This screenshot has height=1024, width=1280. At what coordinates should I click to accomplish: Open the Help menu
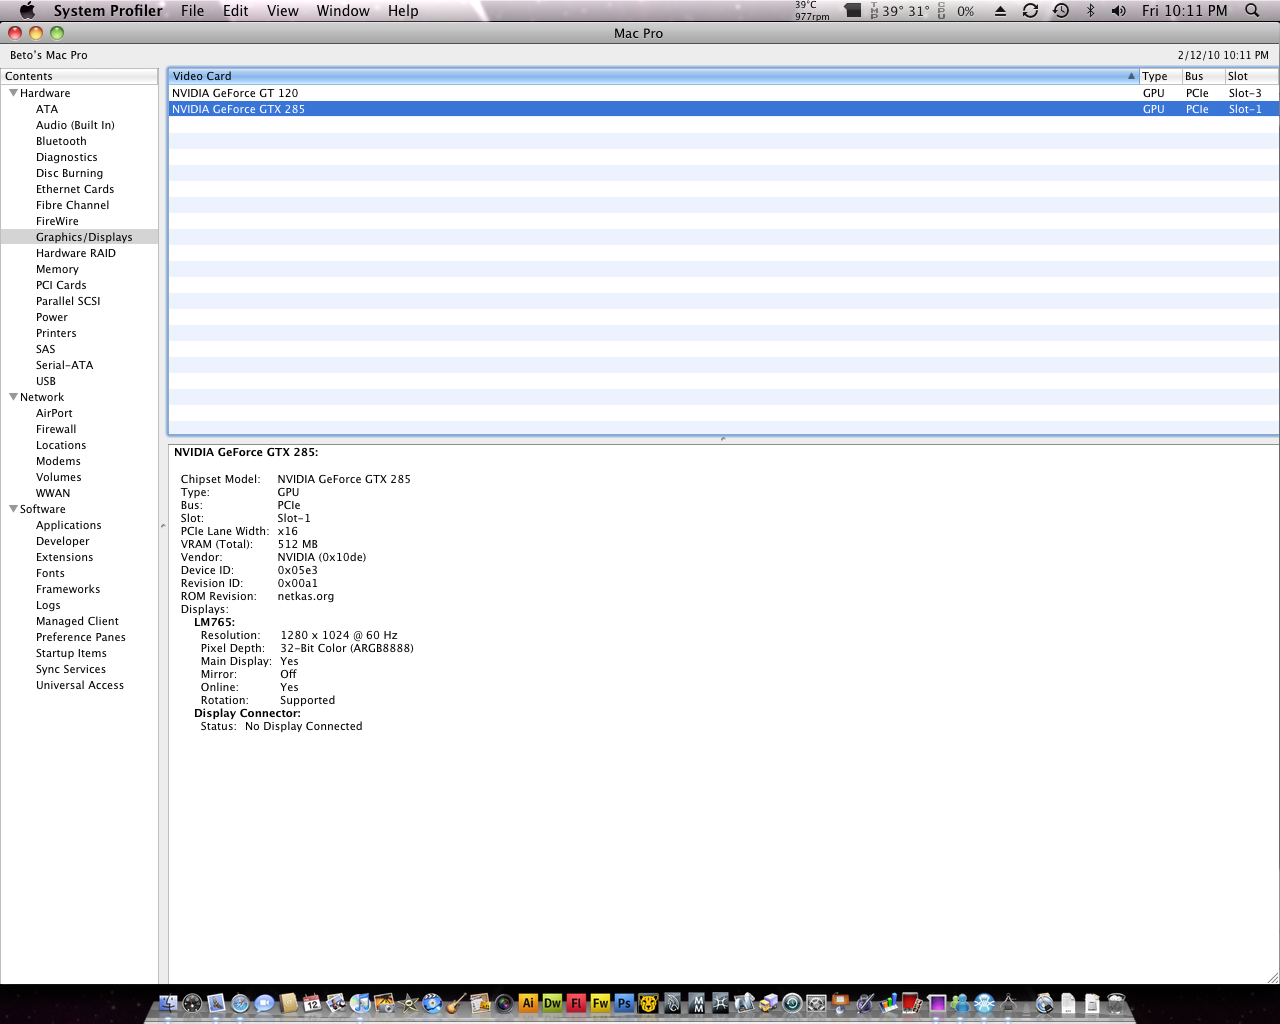pos(403,11)
